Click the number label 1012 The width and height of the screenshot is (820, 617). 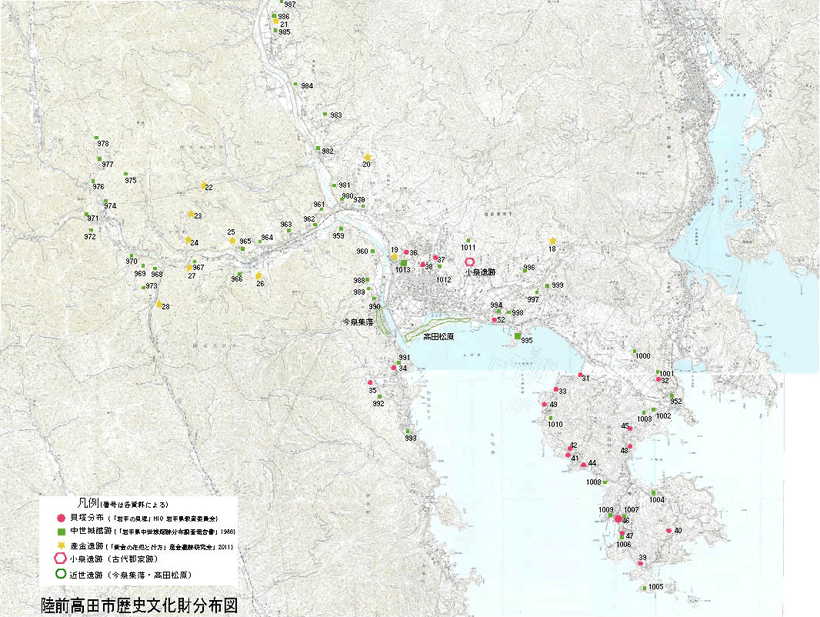click(443, 280)
